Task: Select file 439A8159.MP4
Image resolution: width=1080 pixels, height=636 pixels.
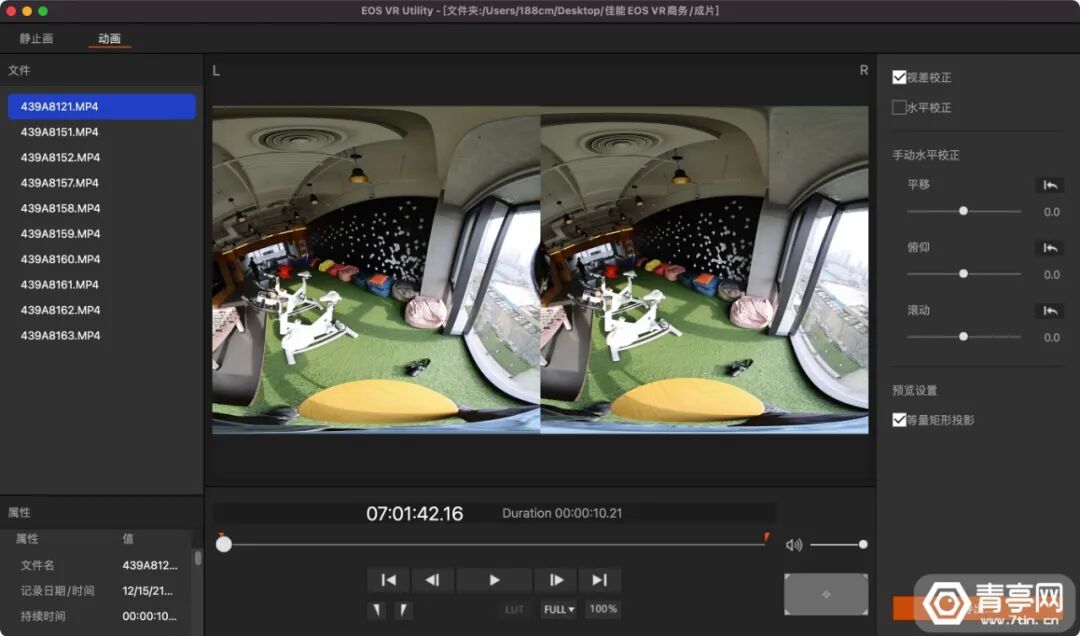Action: coord(102,234)
